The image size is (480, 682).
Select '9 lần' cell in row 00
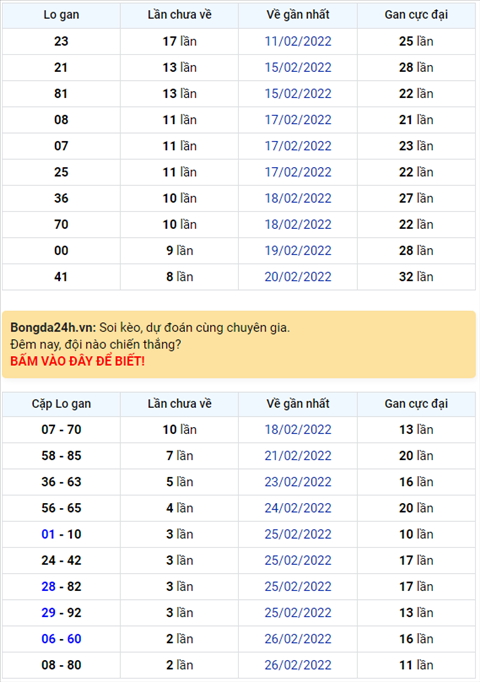180,251
